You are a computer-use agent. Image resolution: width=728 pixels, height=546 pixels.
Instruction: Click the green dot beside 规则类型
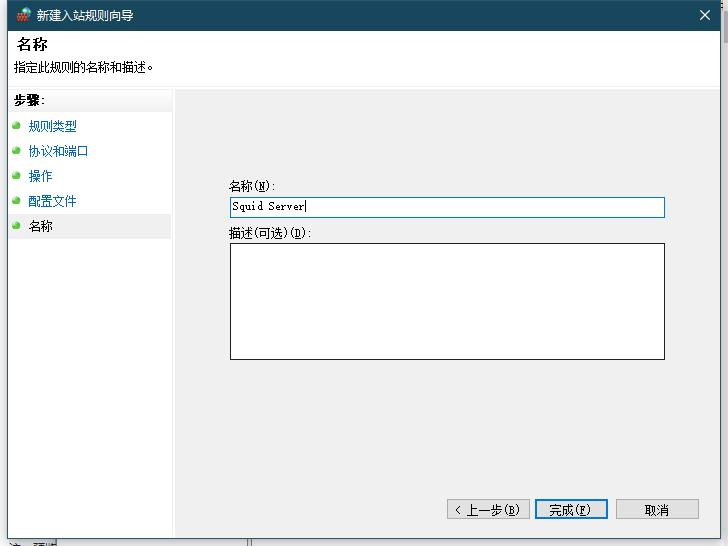point(16,126)
